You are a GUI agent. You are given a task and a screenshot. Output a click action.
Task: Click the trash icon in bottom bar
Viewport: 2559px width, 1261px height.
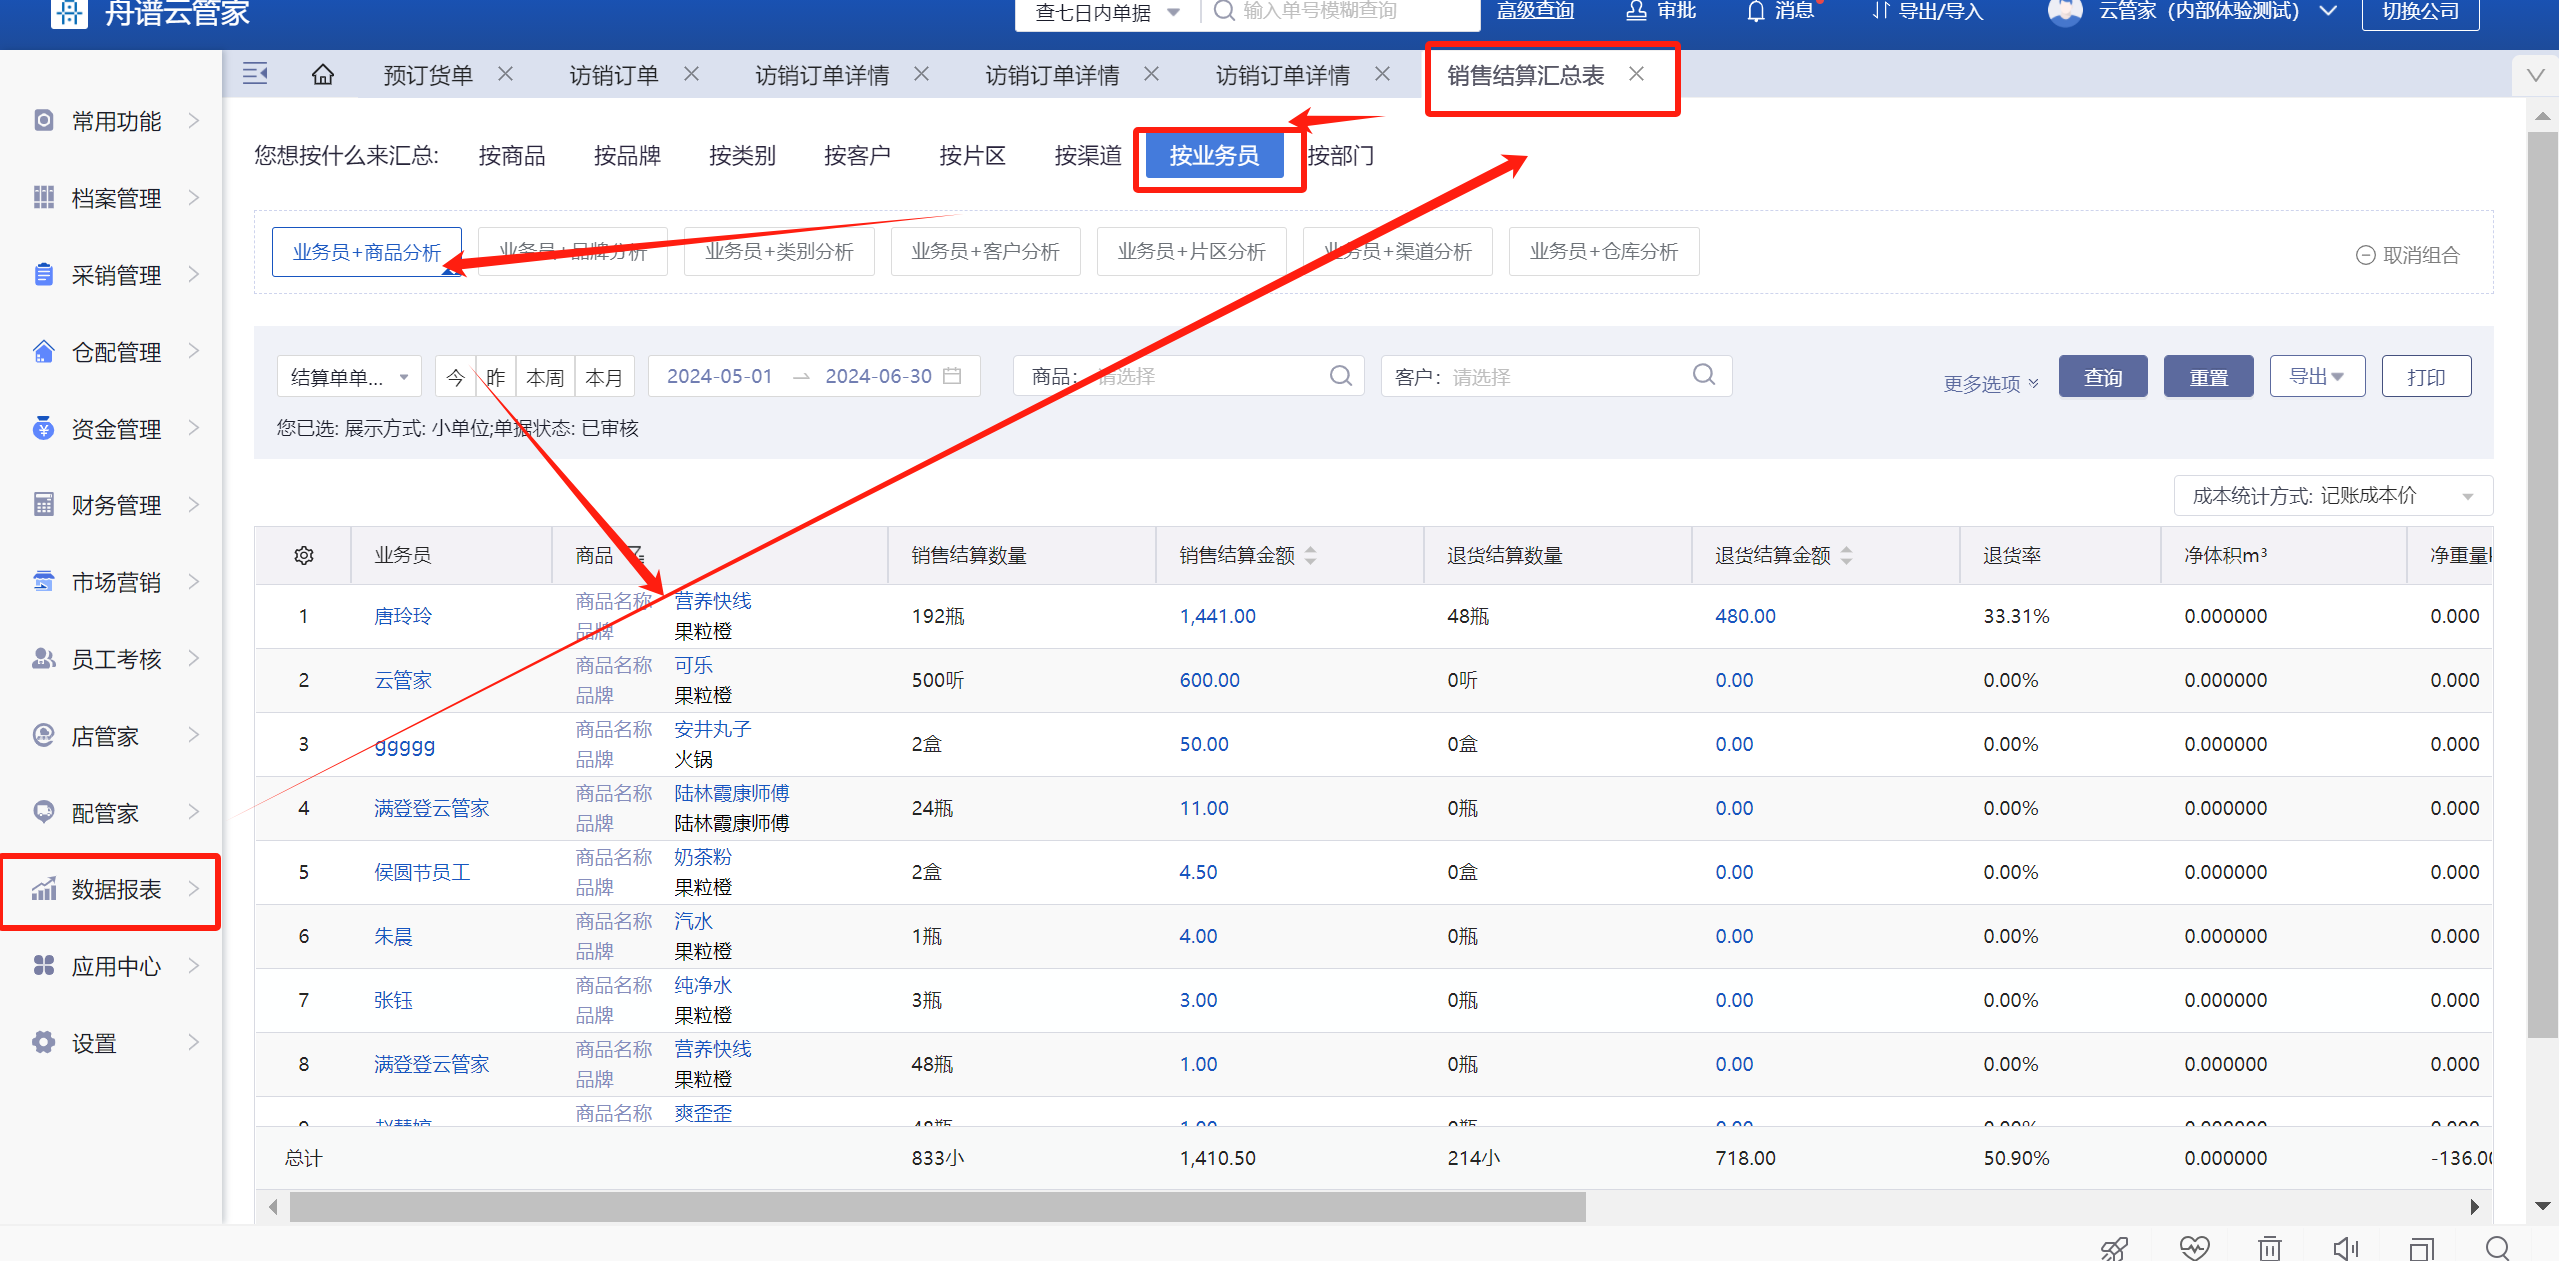pos(2269,1247)
